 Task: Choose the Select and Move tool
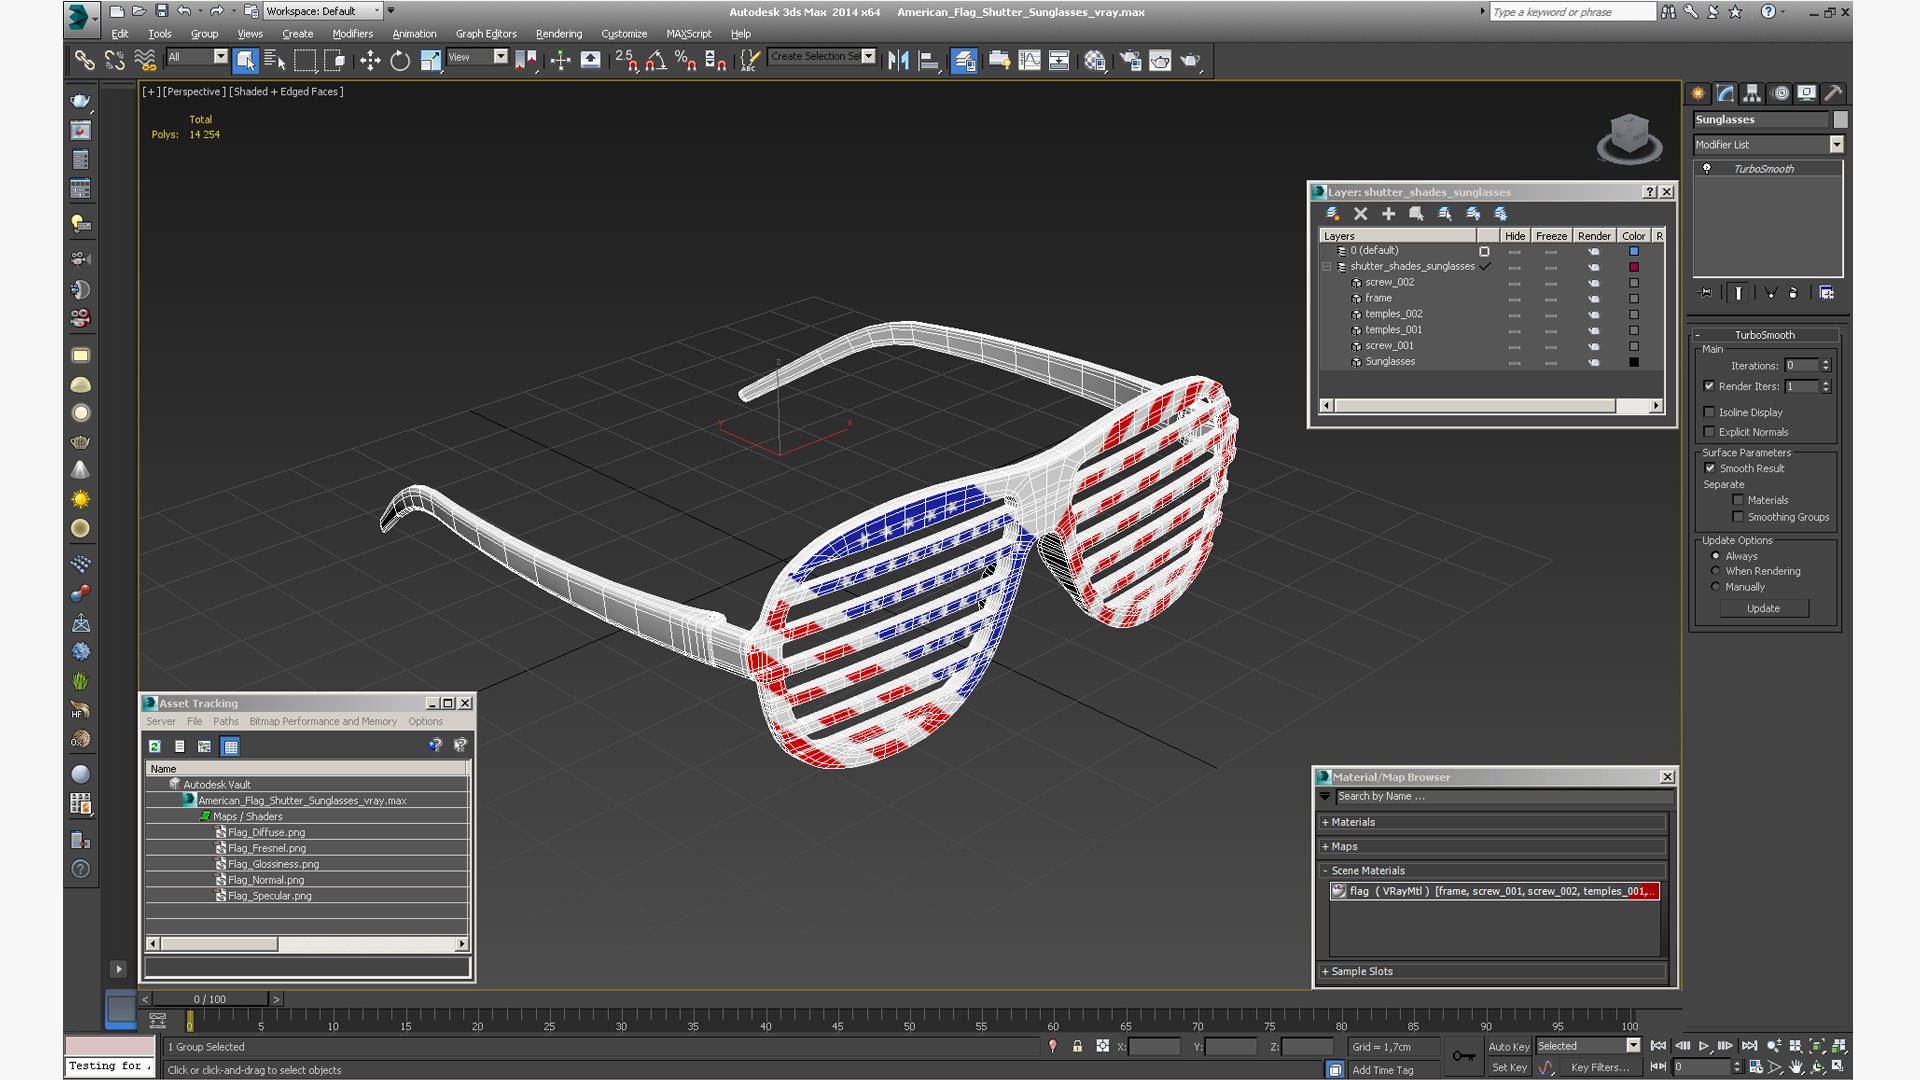[370, 61]
